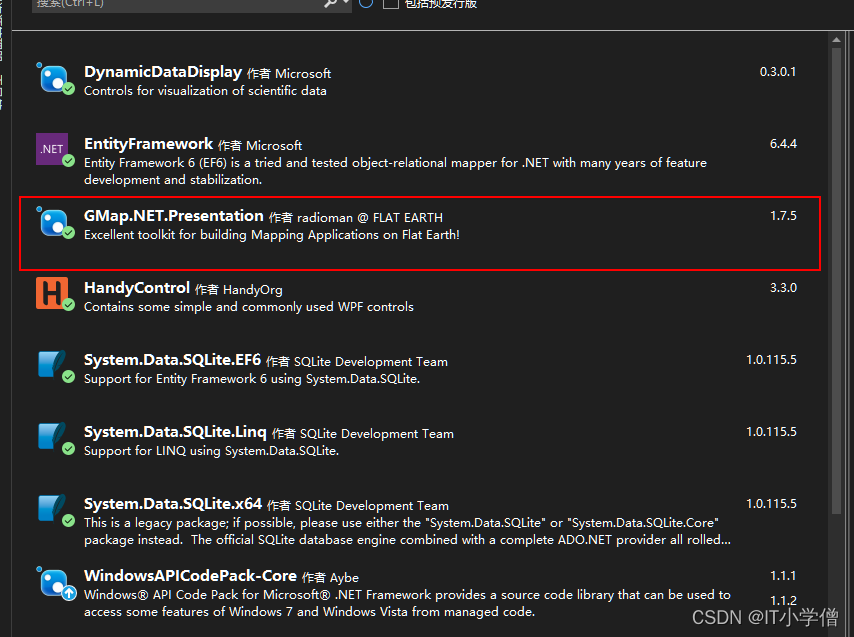Click author SQLite Development Team on the SQLite.Linq row
854x637 pixels.
tap(377, 434)
